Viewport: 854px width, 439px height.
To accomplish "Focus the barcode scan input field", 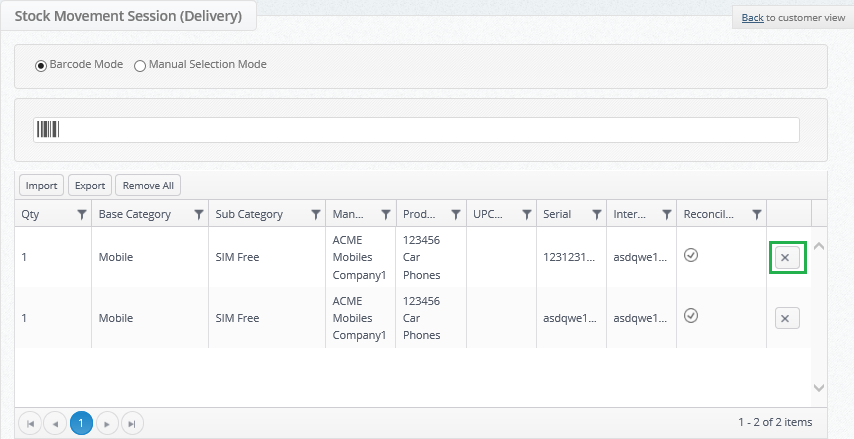I will (x=416, y=130).
